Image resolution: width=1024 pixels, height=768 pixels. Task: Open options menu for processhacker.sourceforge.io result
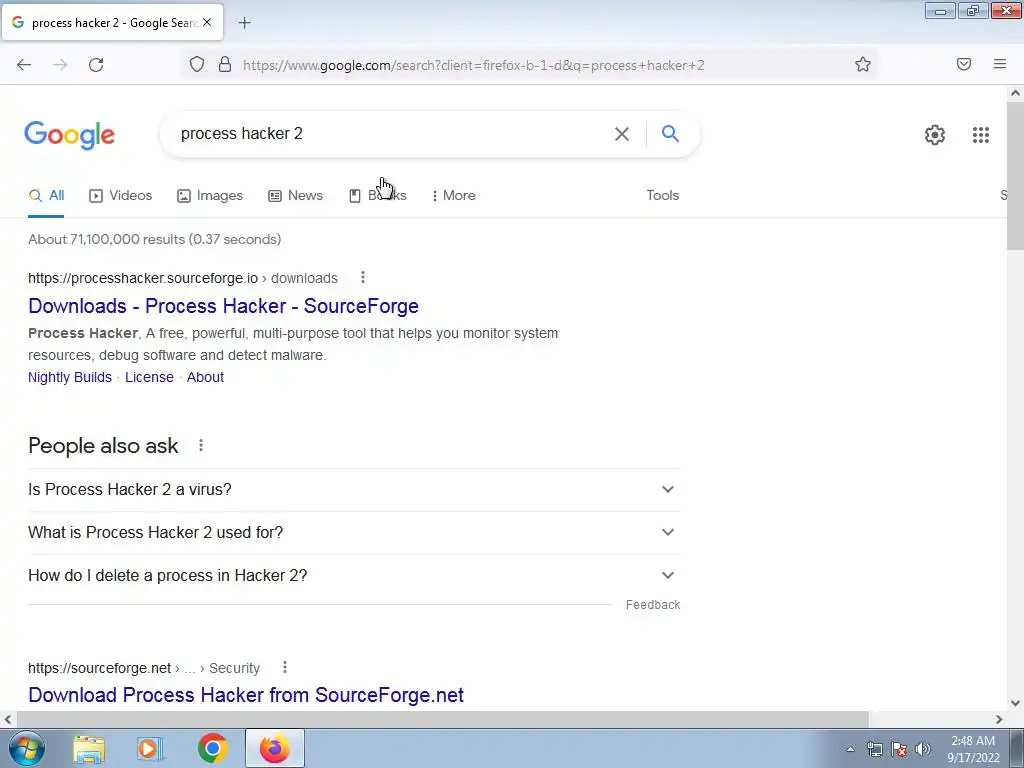pos(363,278)
